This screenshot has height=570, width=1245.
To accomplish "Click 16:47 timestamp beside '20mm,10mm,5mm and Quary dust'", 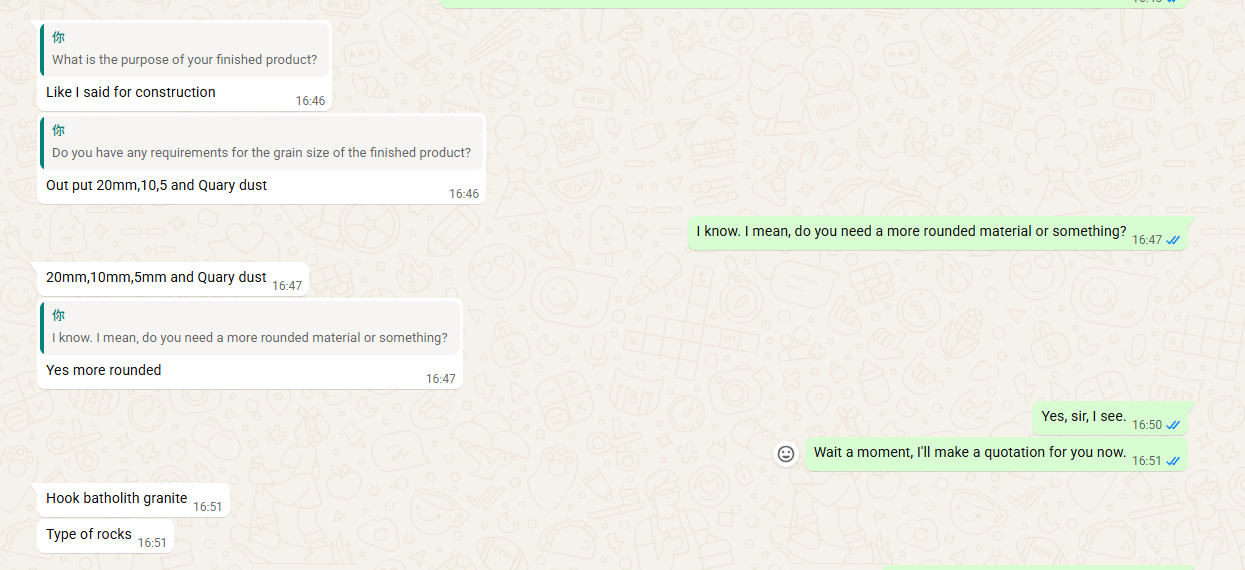I will 287,286.
